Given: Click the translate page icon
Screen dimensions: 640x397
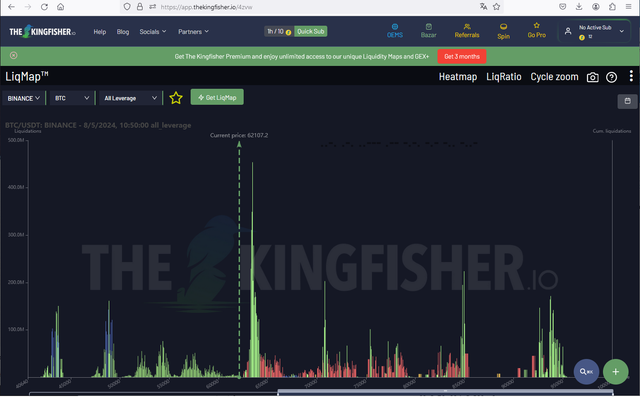Looking at the screenshot, I should (x=483, y=7).
